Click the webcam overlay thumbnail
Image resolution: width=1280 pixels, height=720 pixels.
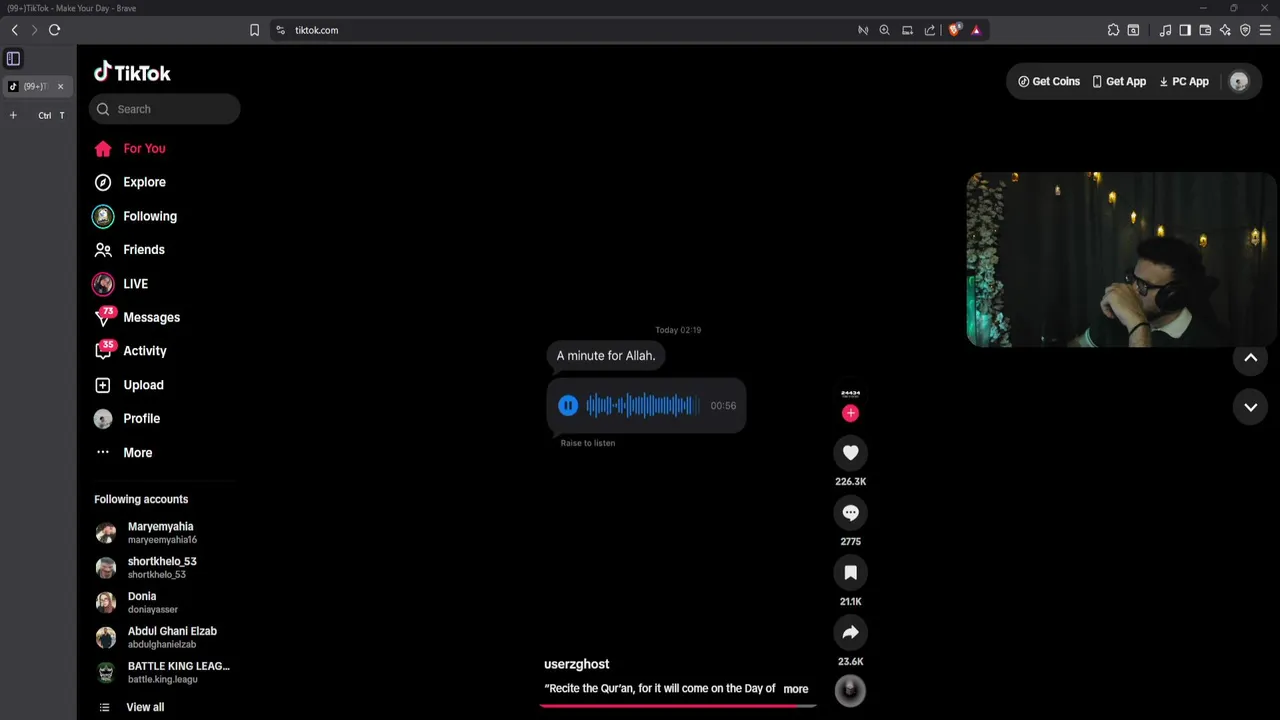(1121, 260)
